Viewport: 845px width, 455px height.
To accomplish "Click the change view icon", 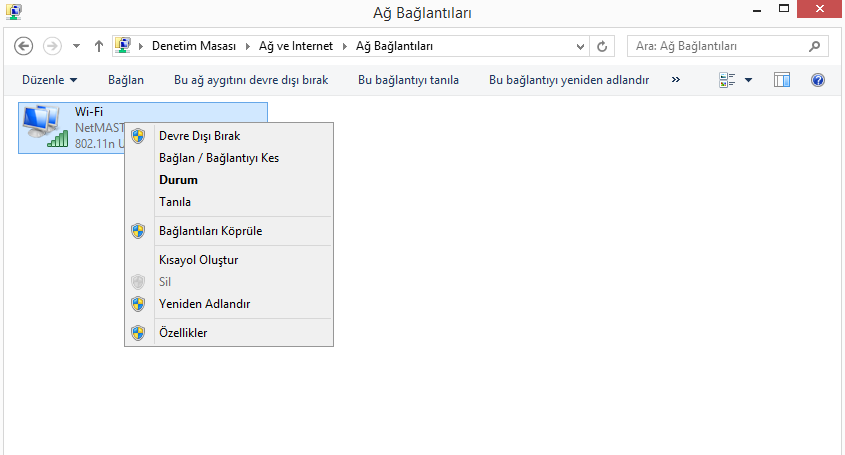I will 727,80.
